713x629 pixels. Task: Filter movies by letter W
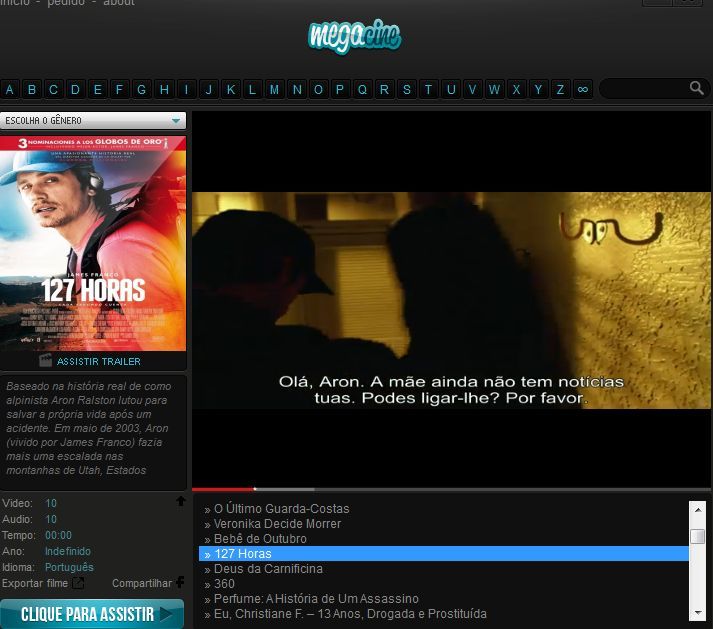tap(494, 89)
